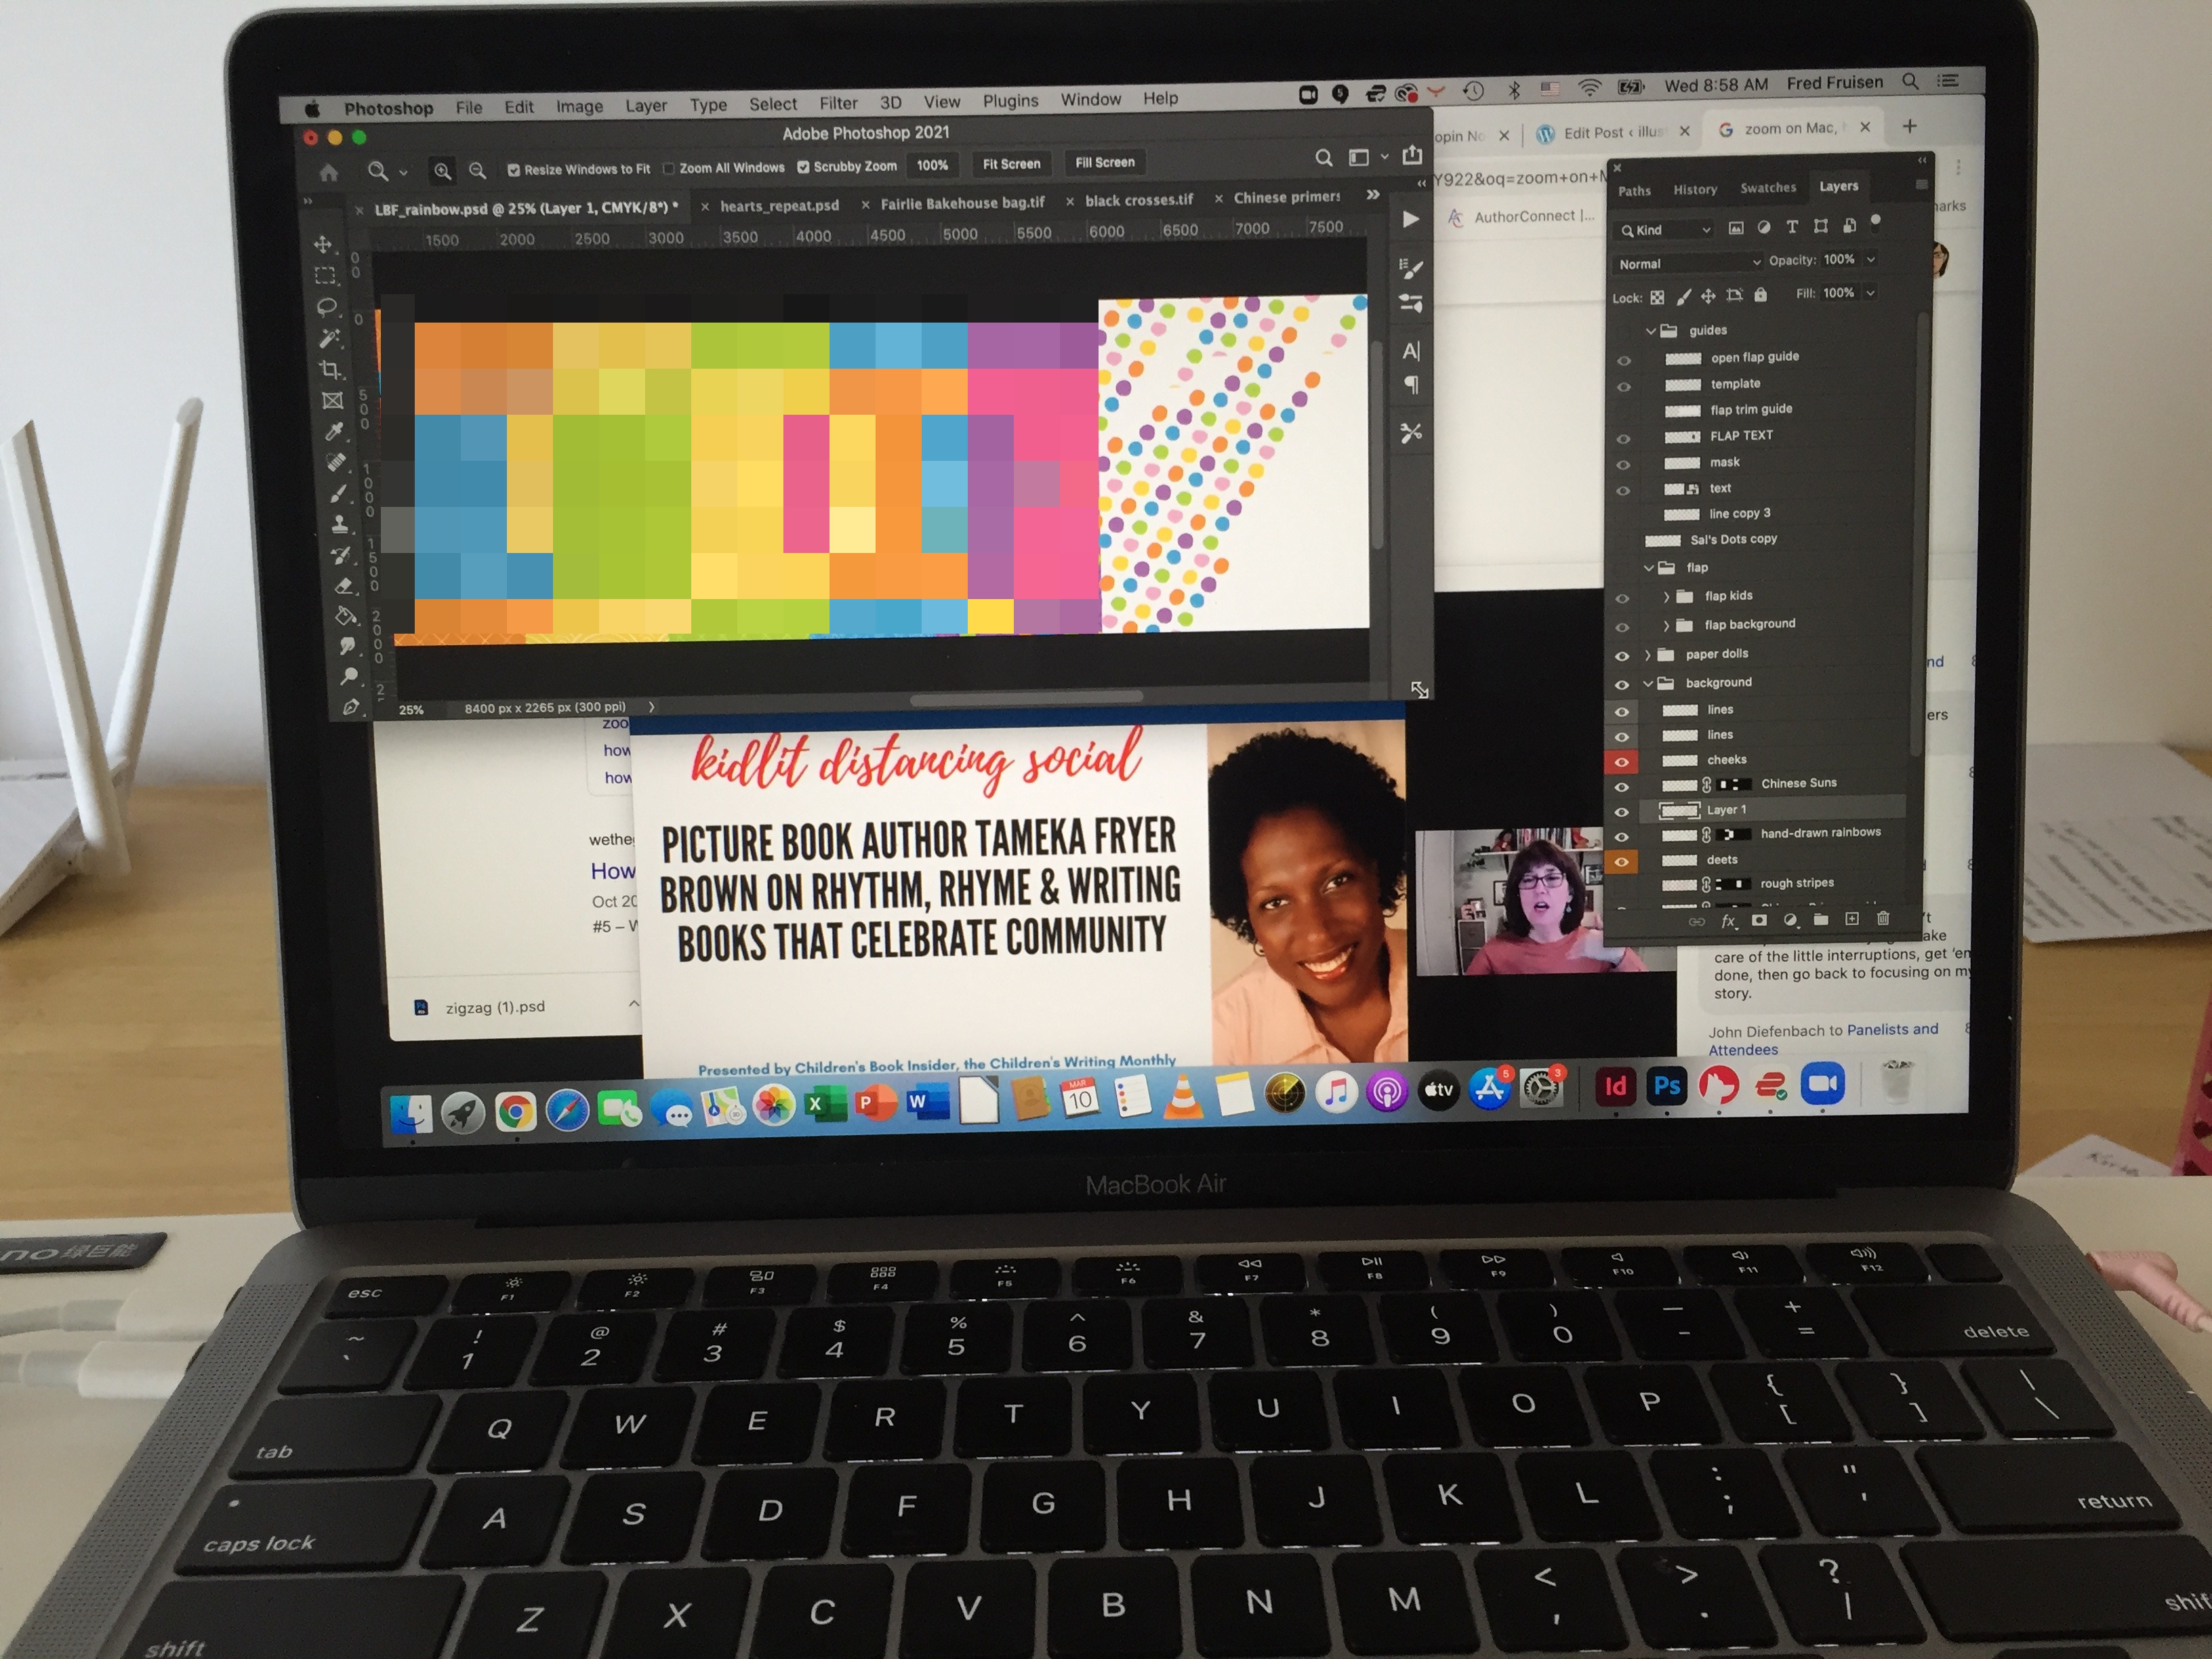Screen dimensions: 2212x1659
Task: Expand the paper dolls layer group
Action: [1648, 655]
